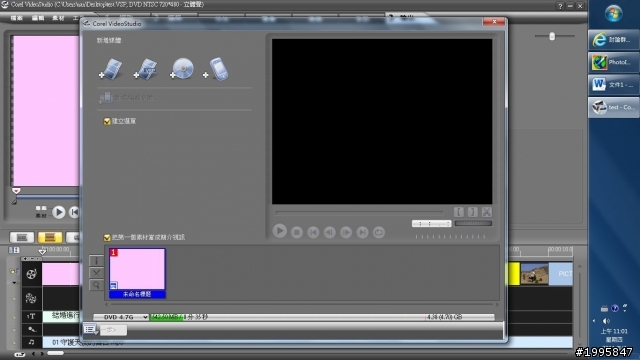This screenshot has height=360, width=640.
Task: Click the volume speaker tray icon
Action: point(606,321)
